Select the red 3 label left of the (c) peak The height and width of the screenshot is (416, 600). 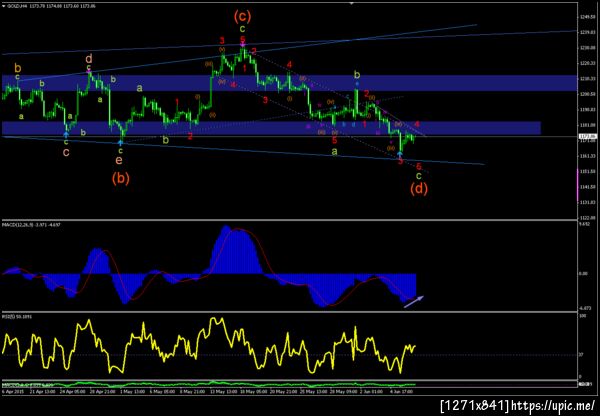222,40
